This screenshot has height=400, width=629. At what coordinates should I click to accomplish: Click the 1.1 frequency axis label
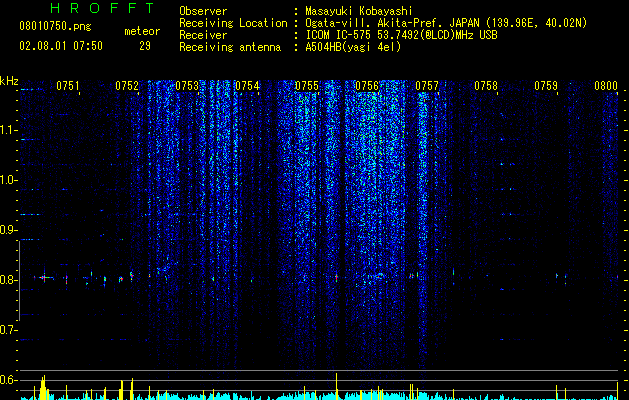click(x=8, y=130)
